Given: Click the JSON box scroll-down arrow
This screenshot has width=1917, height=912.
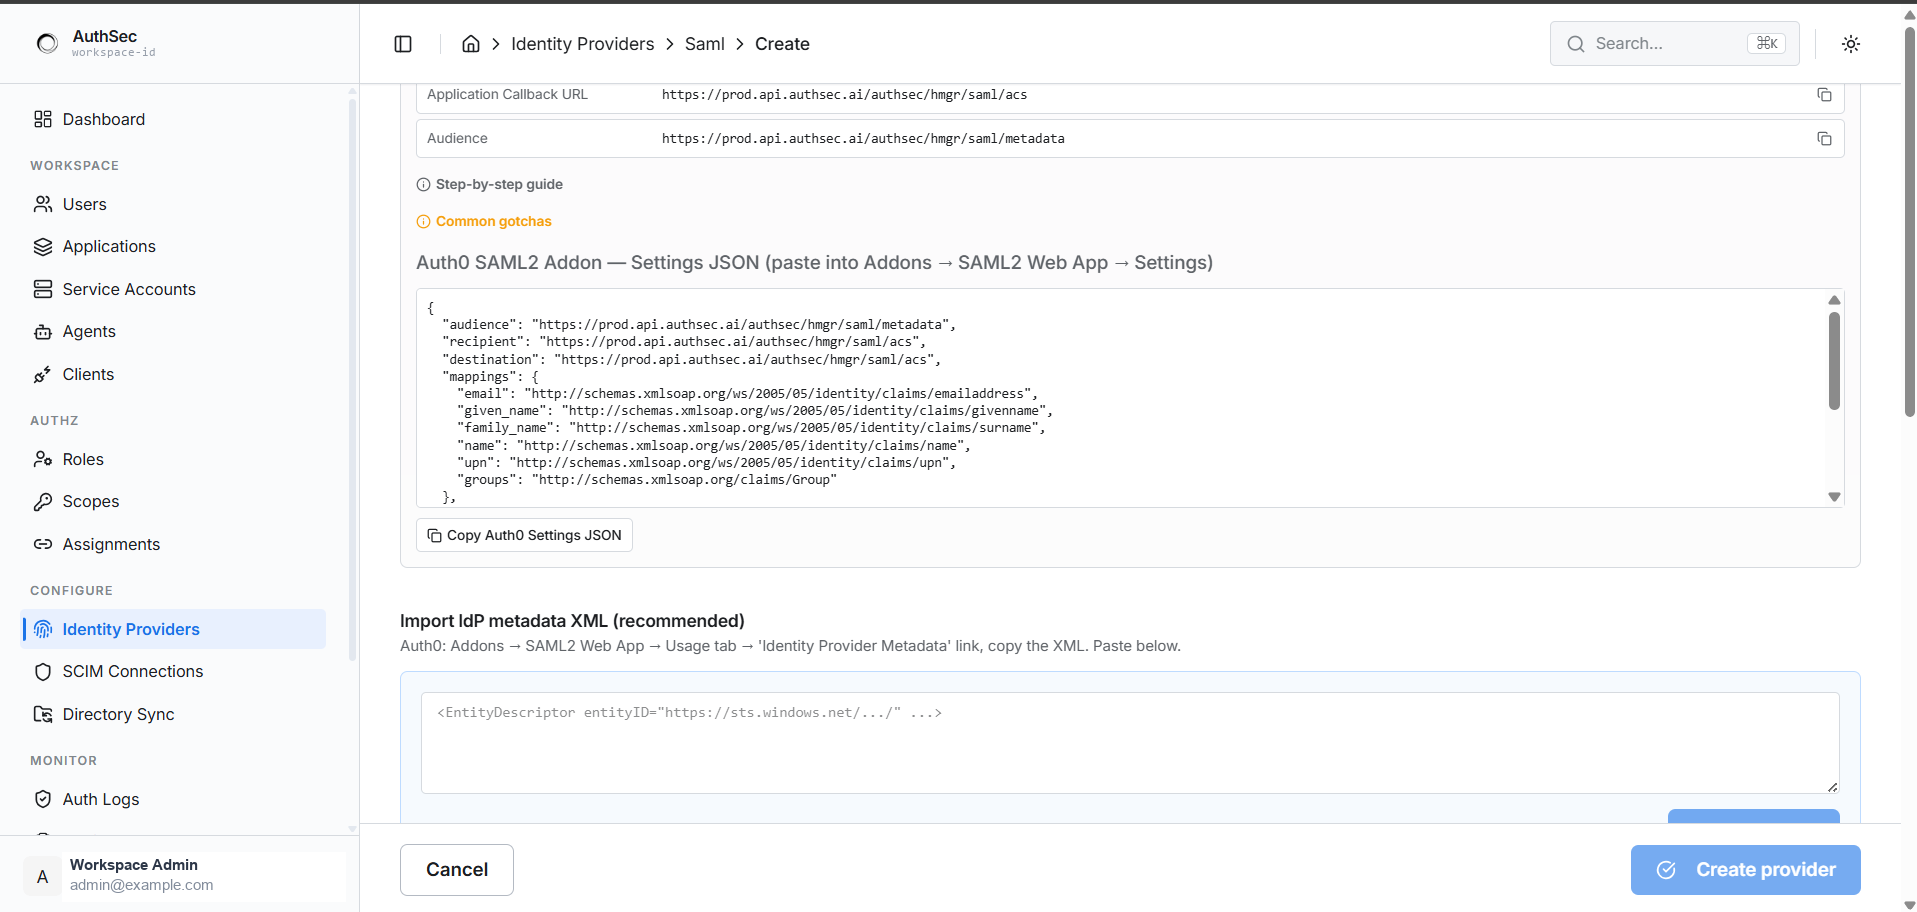Looking at the screenshot, I should [x=1834, y=497].
